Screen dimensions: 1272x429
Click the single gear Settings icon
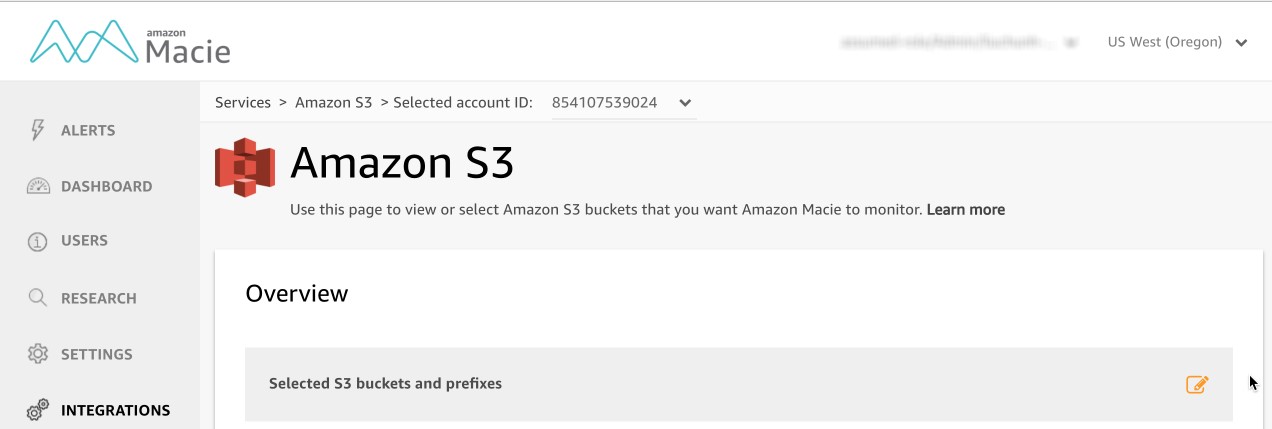pos(38,354)
